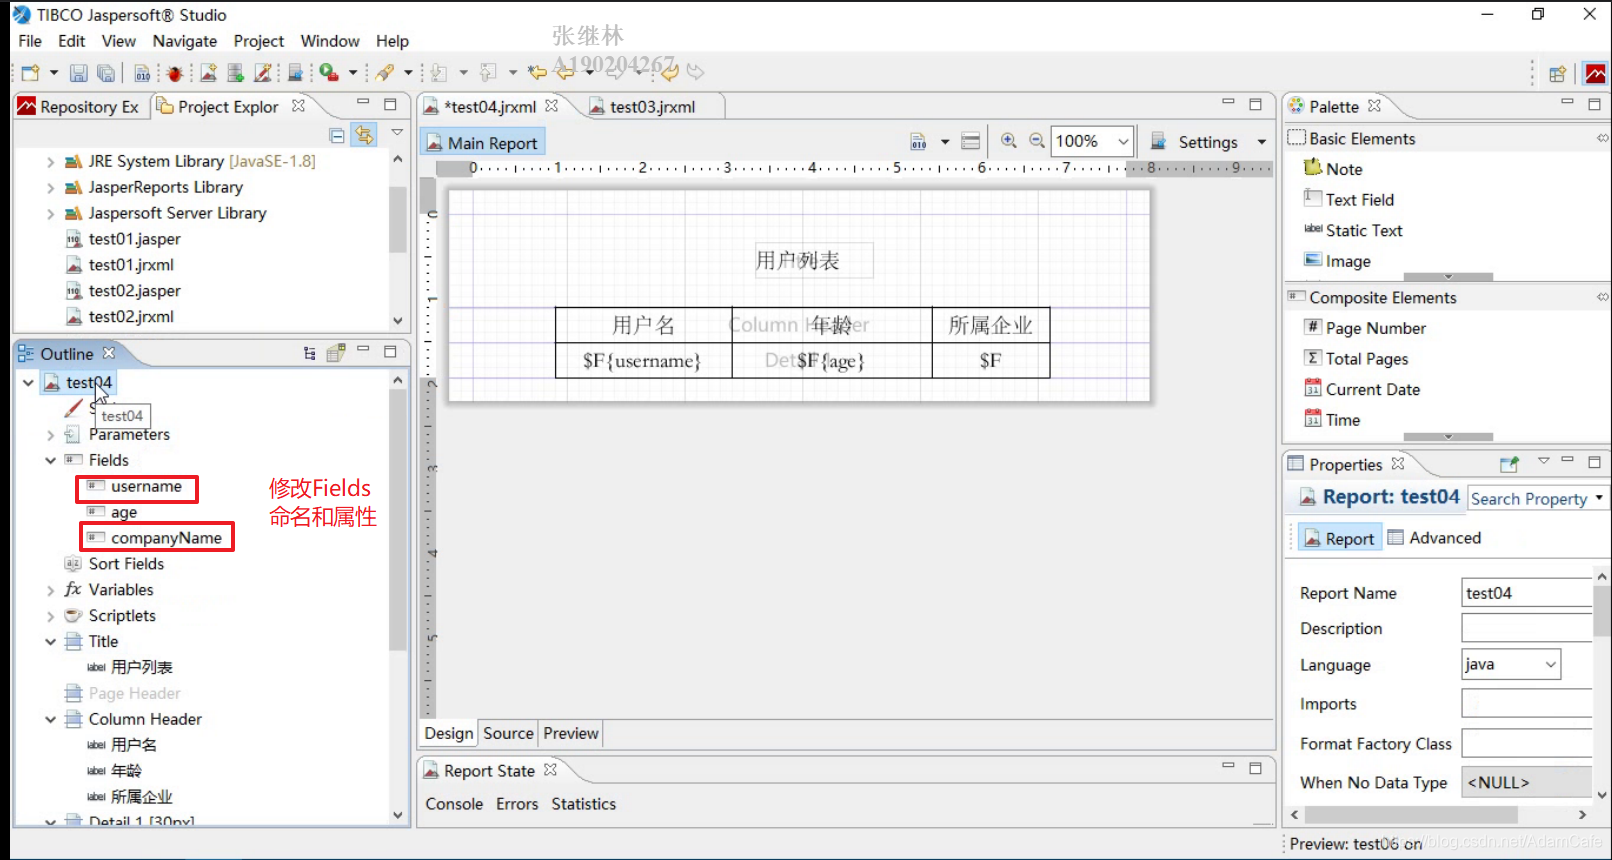The height and width of the screenshot is (860, 1612).
Task: Click the Outline thumbnail view icon
Action: coord(336,353)
